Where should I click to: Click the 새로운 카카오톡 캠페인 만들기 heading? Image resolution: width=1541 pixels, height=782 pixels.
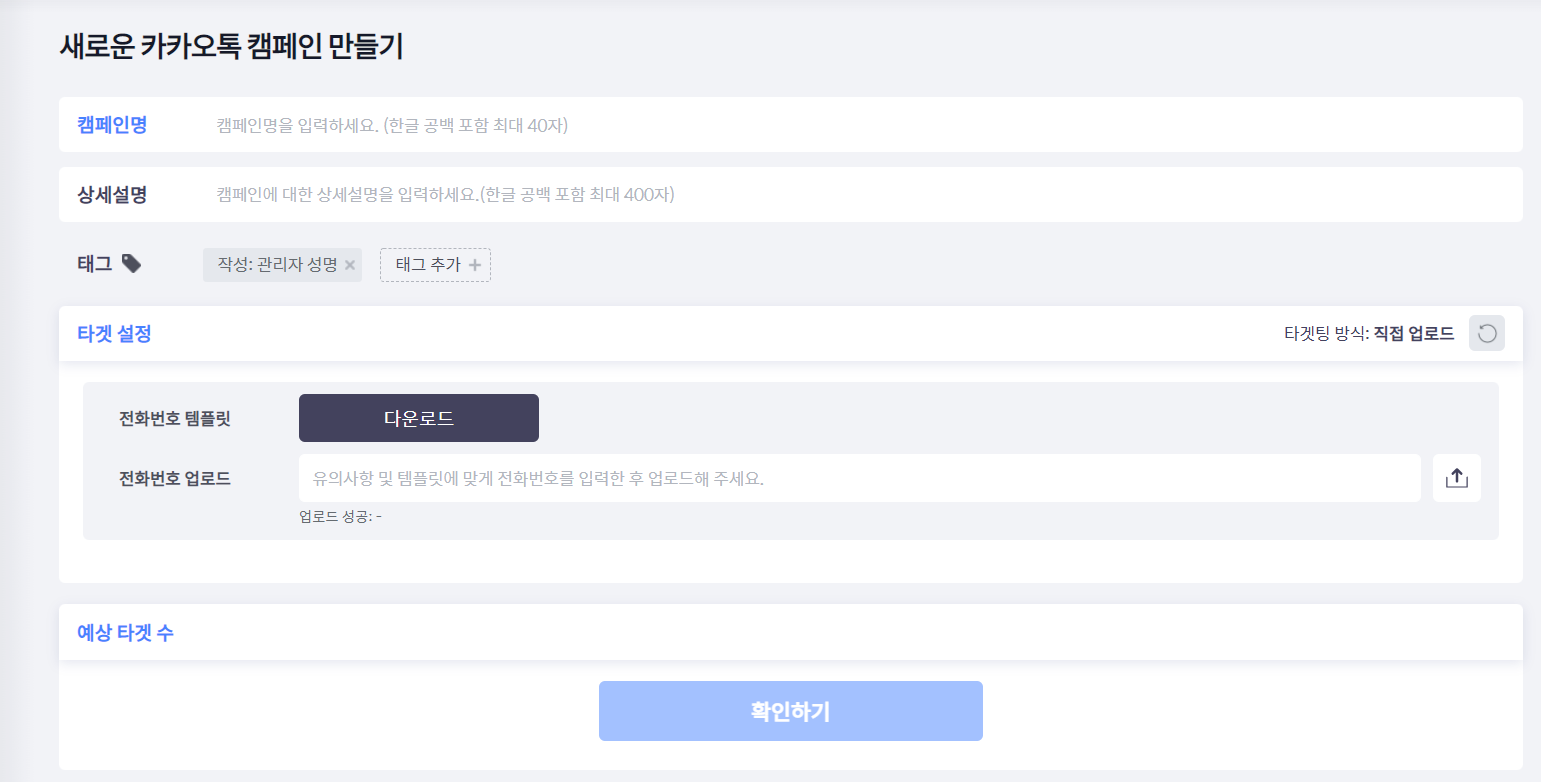[x=231, y=46]
